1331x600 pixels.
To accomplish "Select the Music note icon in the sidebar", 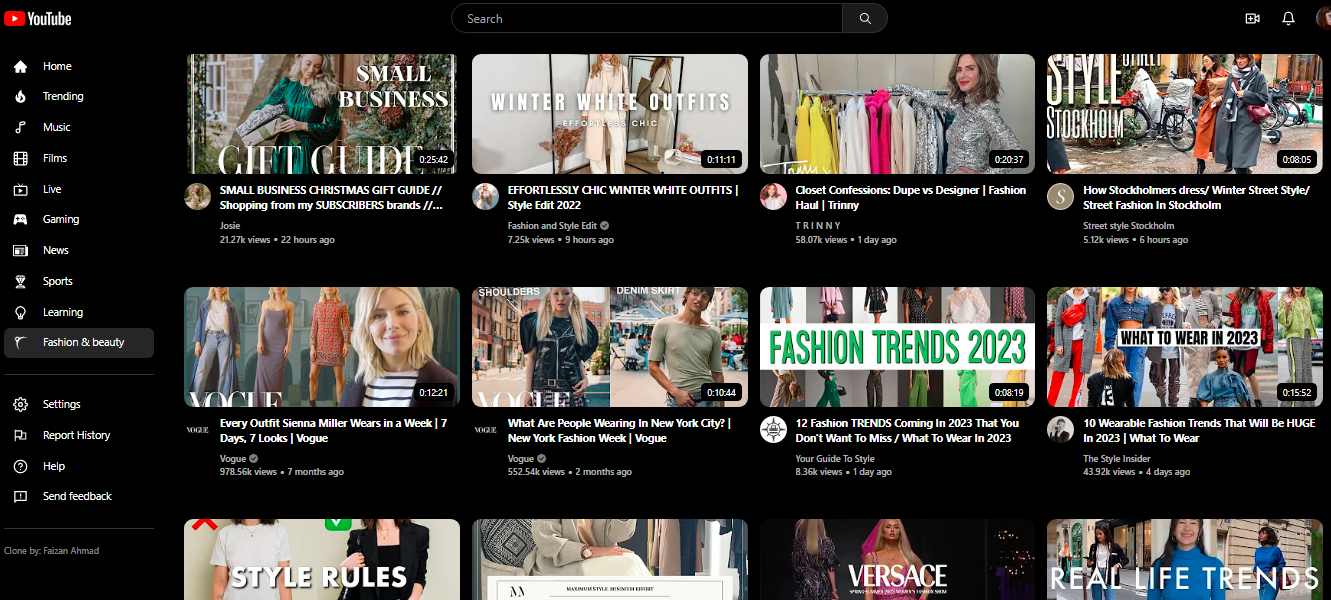I will click(20, 127).
